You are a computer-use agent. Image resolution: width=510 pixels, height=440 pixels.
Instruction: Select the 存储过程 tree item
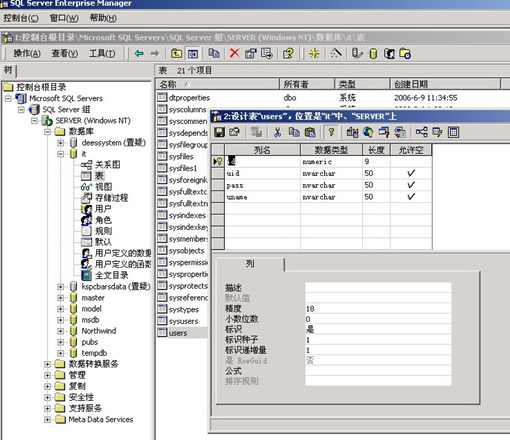click(111, 198)
